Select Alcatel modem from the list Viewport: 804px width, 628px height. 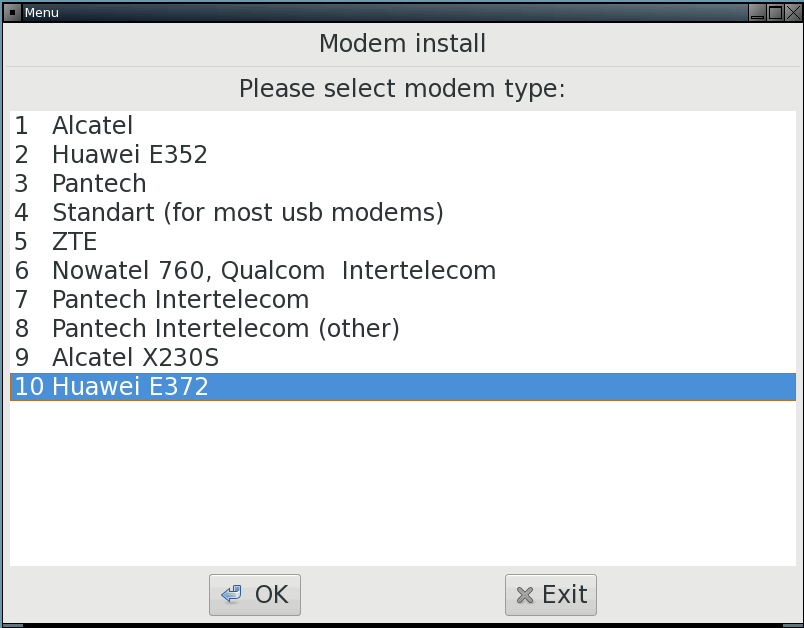click(x=92, y=126)
